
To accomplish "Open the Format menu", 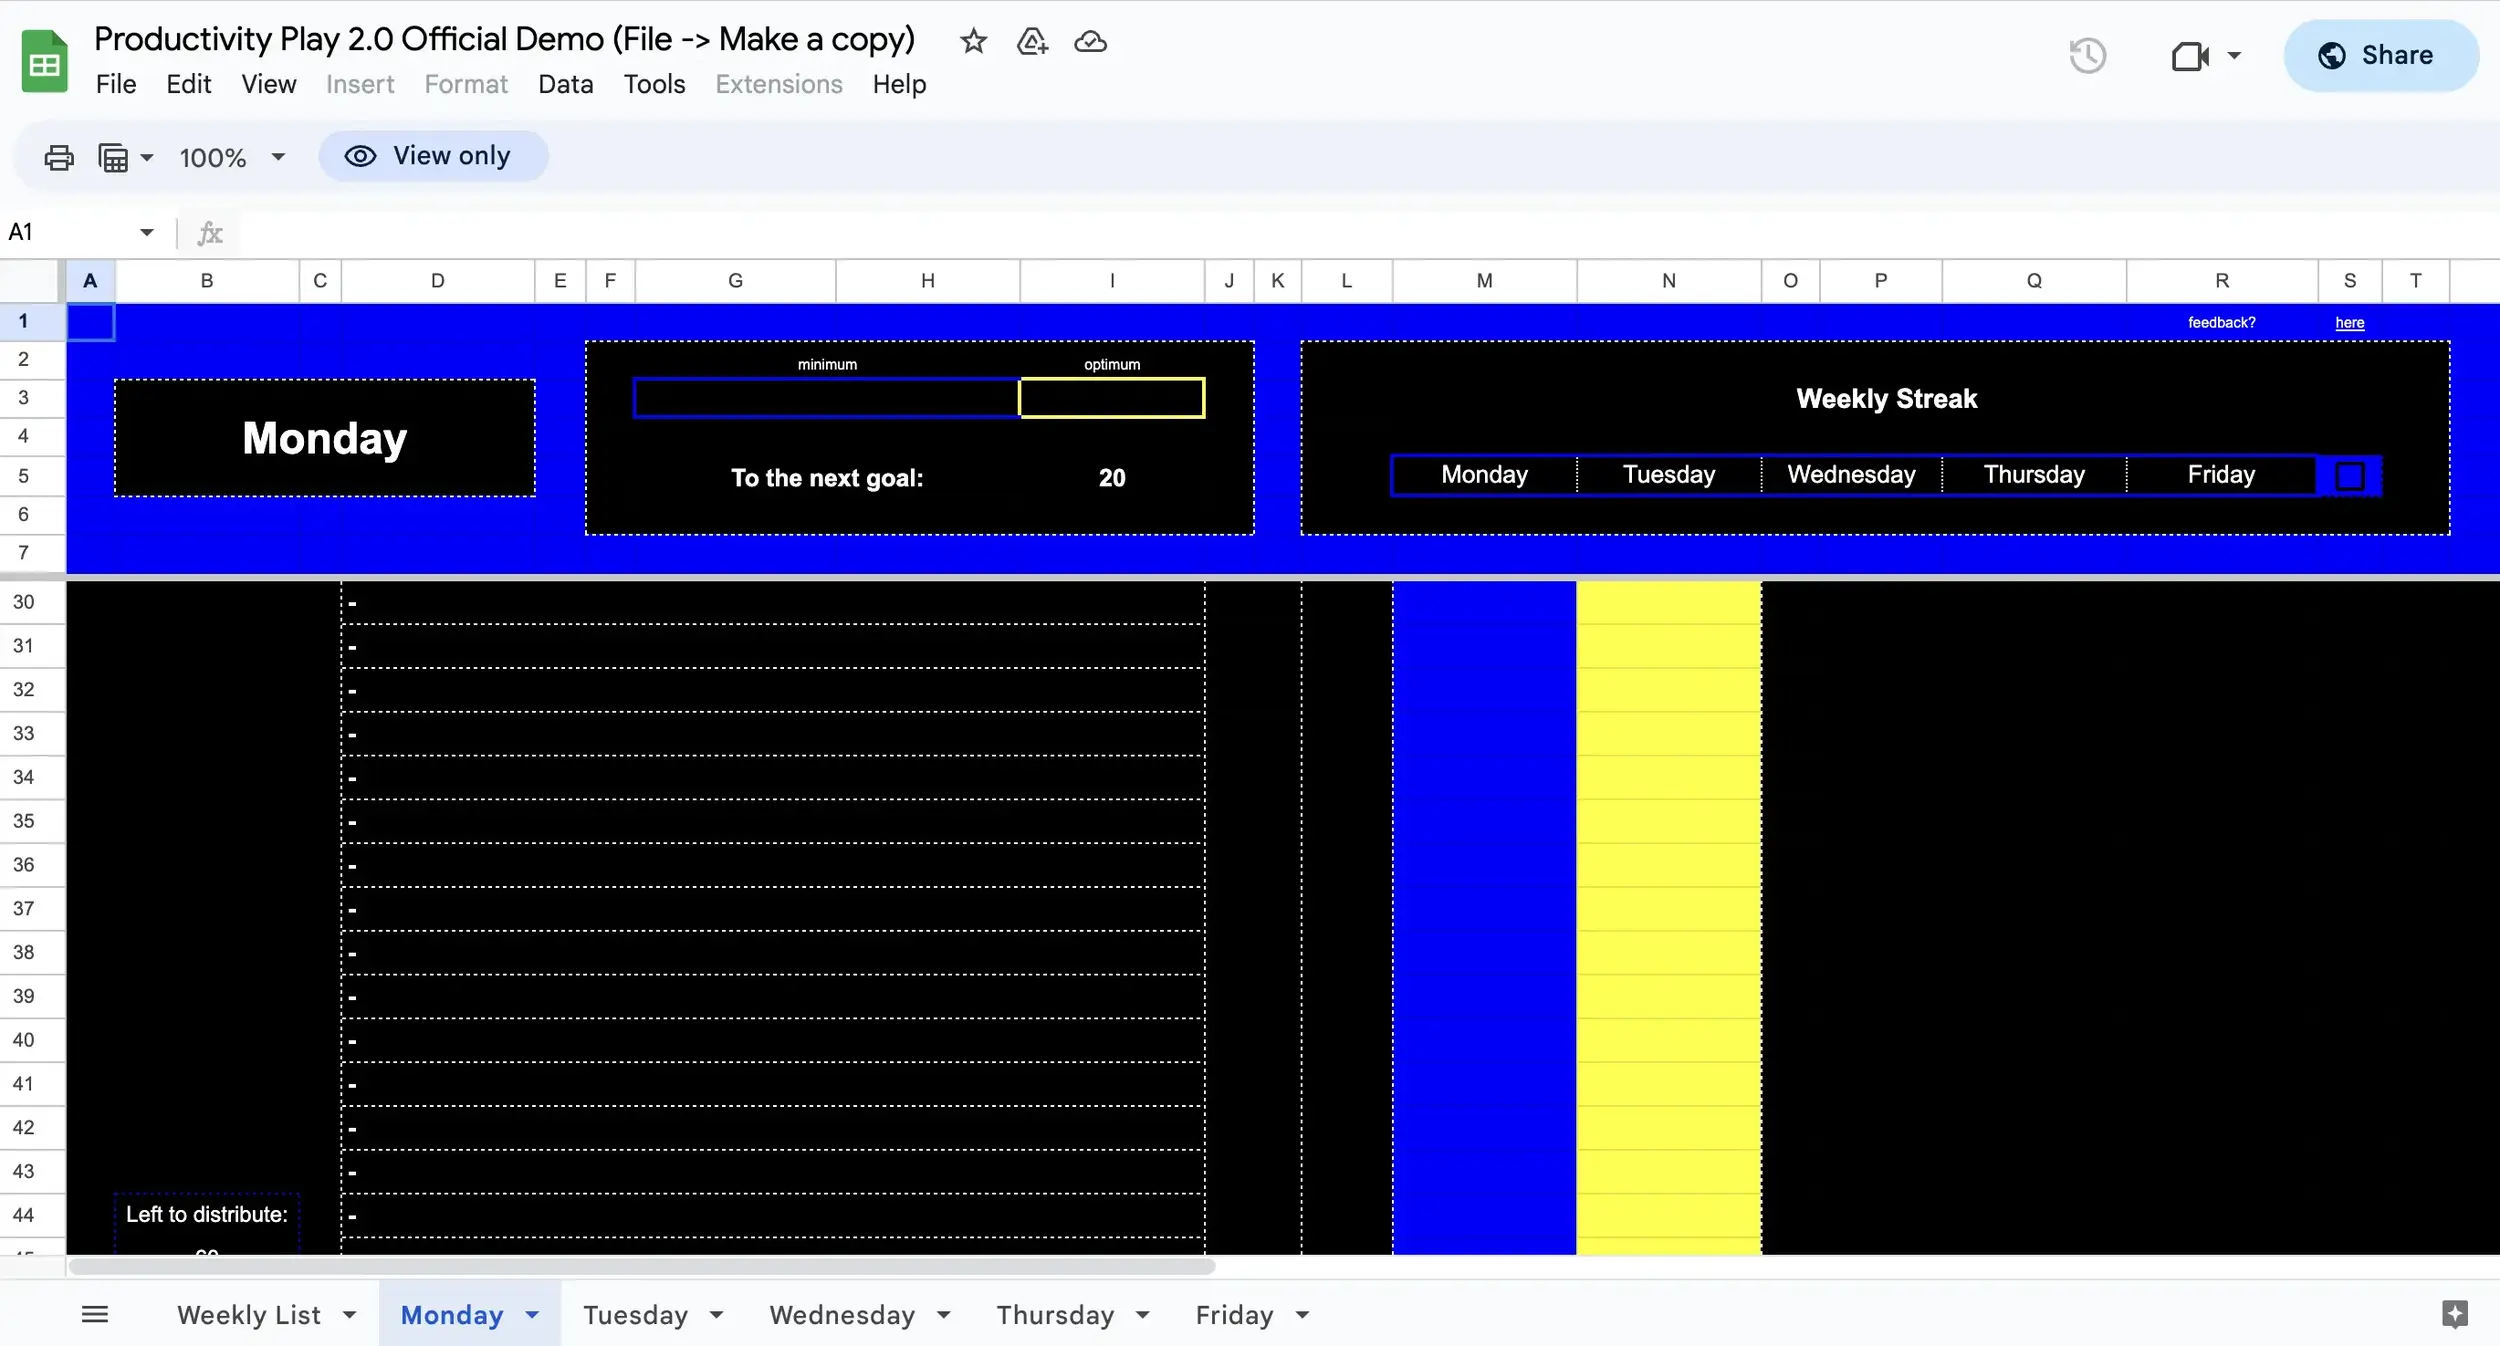I will (x=466, y=84).
